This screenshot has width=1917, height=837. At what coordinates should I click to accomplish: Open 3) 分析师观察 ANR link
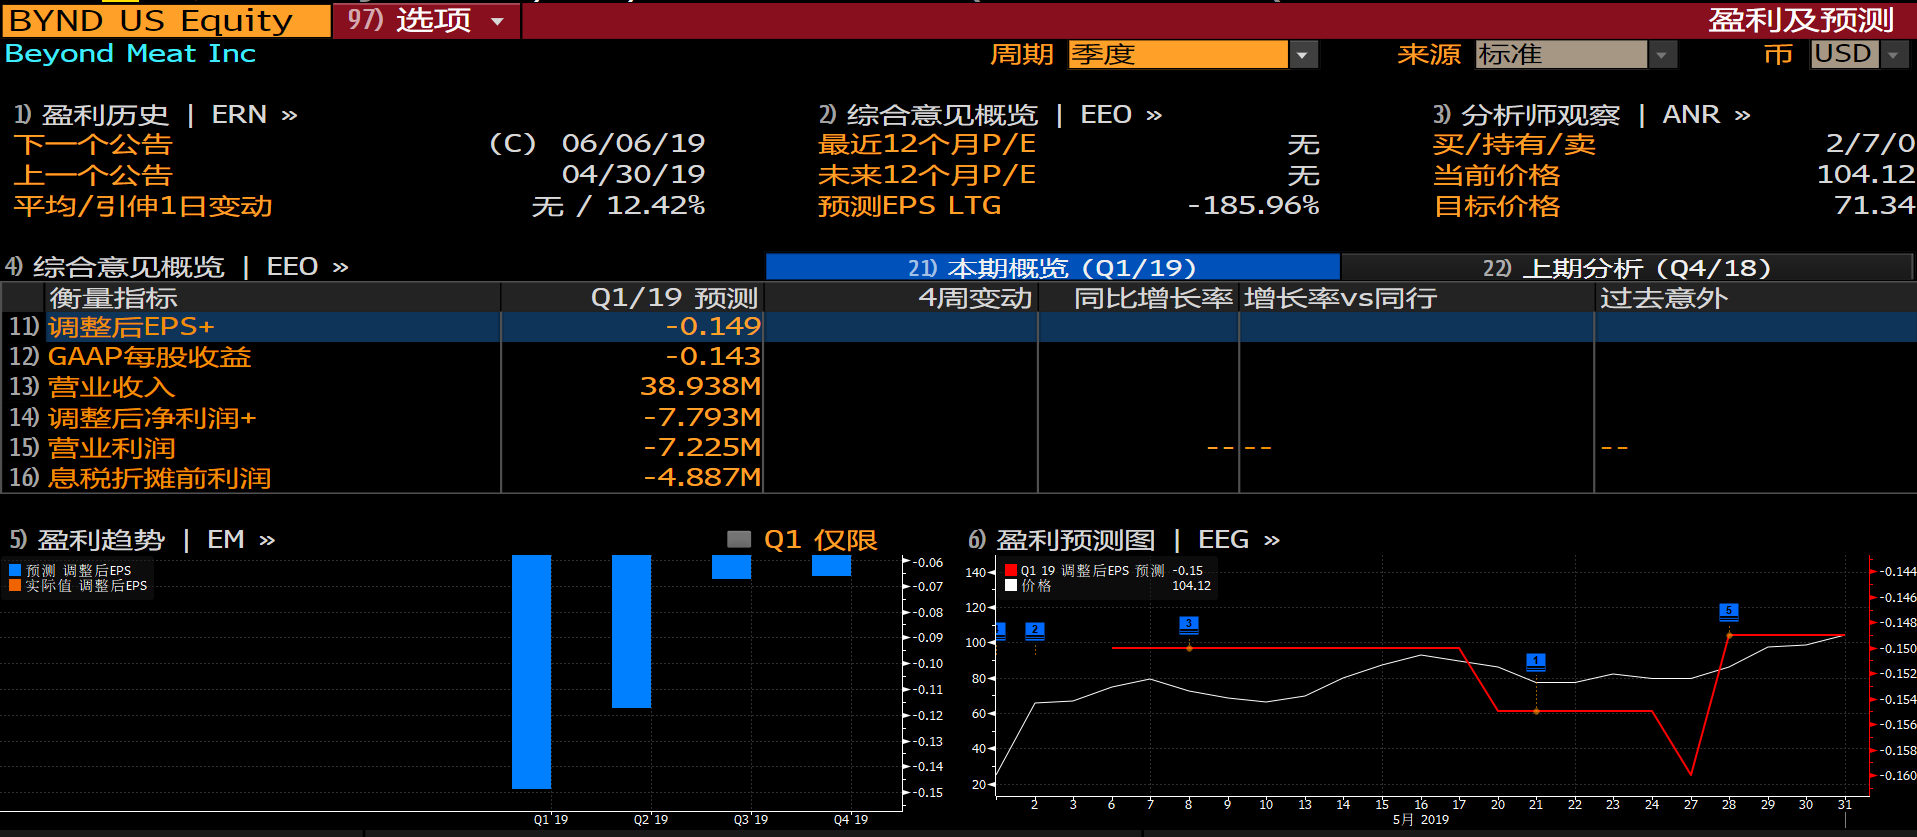(x=1592, y=115)
